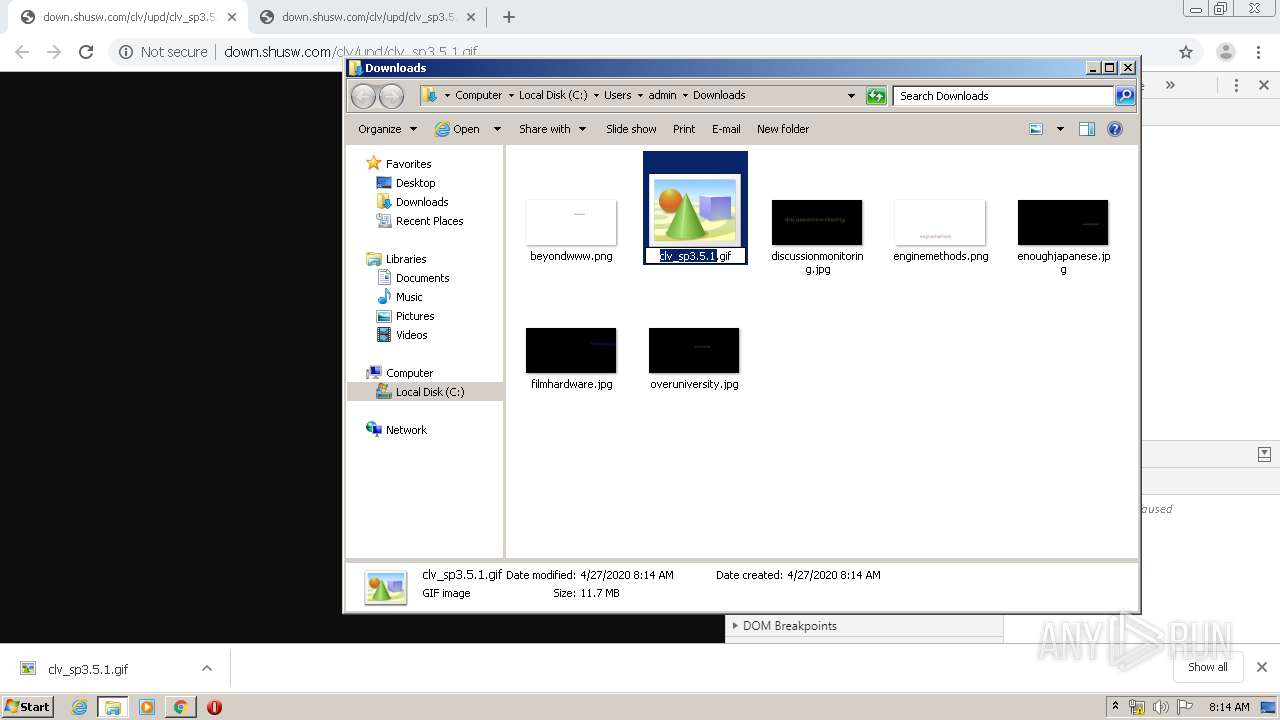Click Chrome icon in taskbar

tap(180, 707)
